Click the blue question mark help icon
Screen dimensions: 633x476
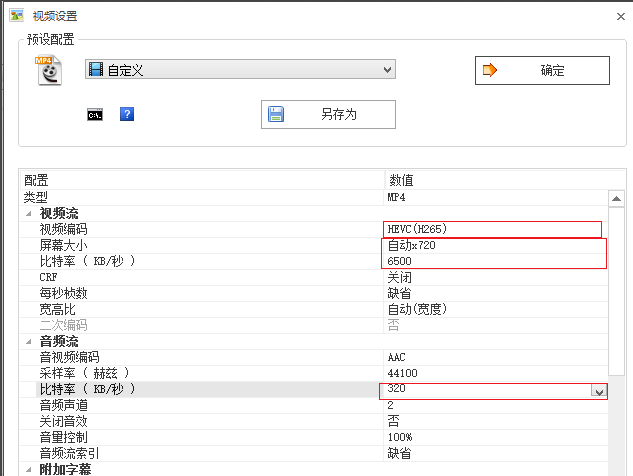click(127, 114)
